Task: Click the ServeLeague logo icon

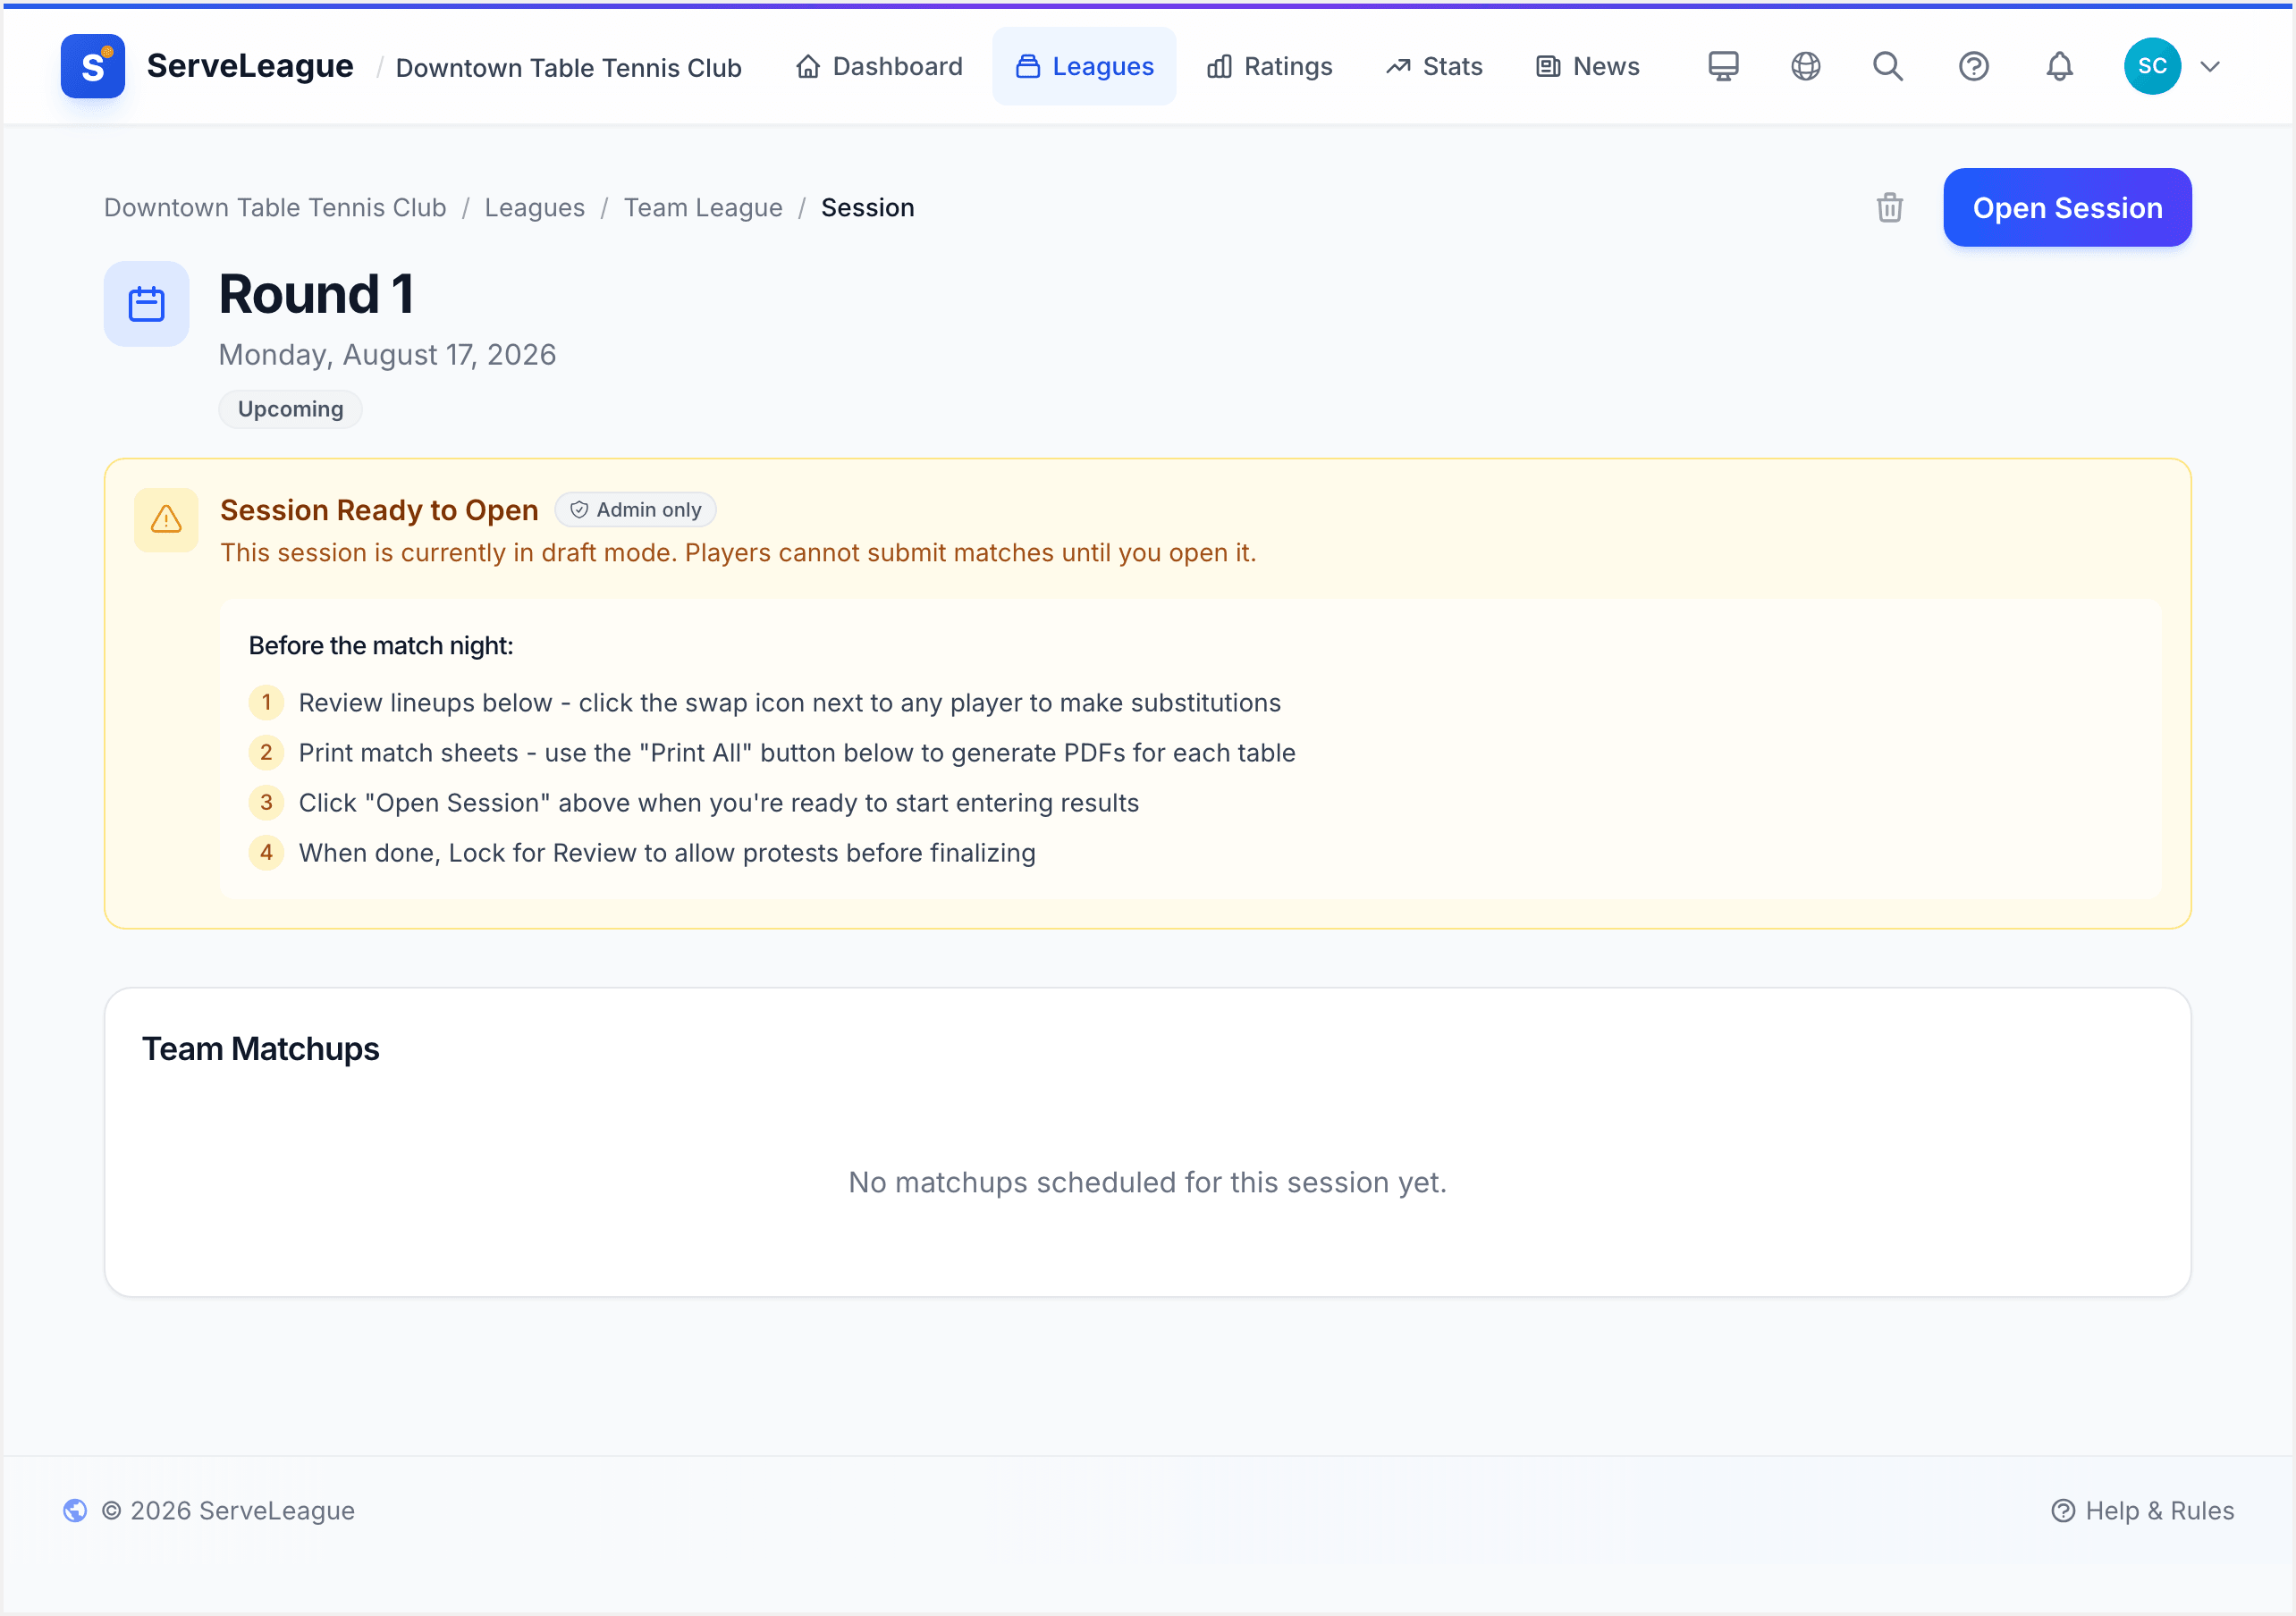Action: [x=92, y=66]
